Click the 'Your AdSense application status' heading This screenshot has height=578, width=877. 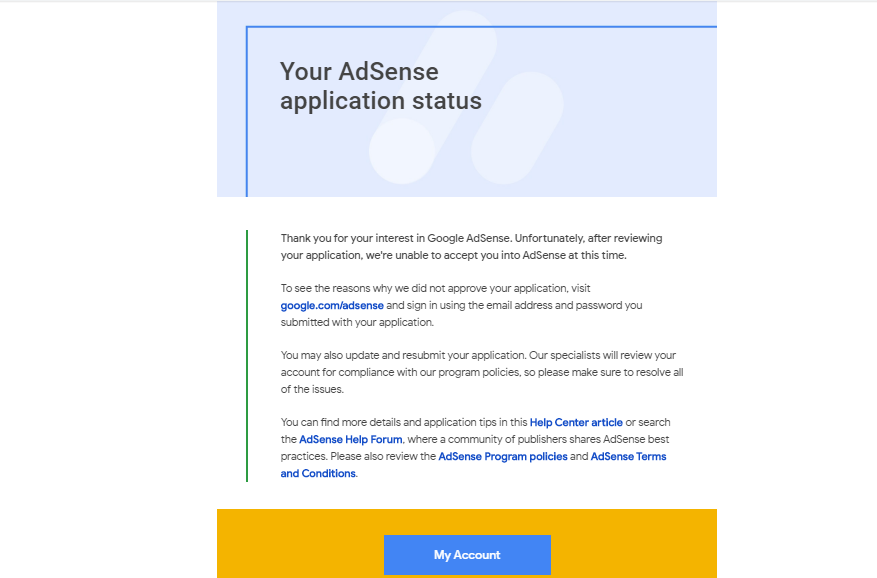[x=380, y=86]
